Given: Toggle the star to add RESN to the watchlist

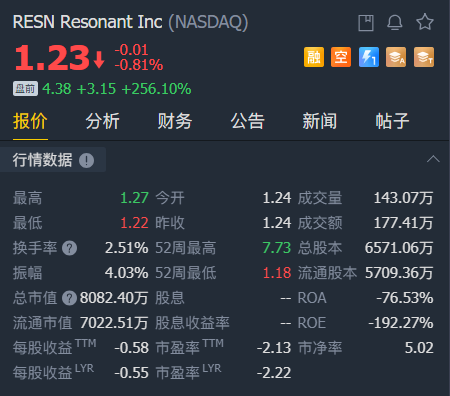Looking at the screenshot, I should pyautogui.click(x=425, y=22).
